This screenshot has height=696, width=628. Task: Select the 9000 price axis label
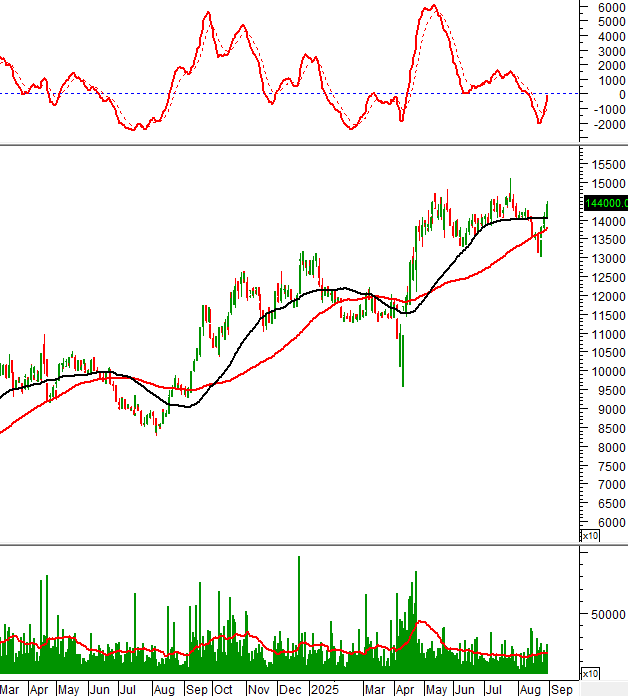[612, 409]
